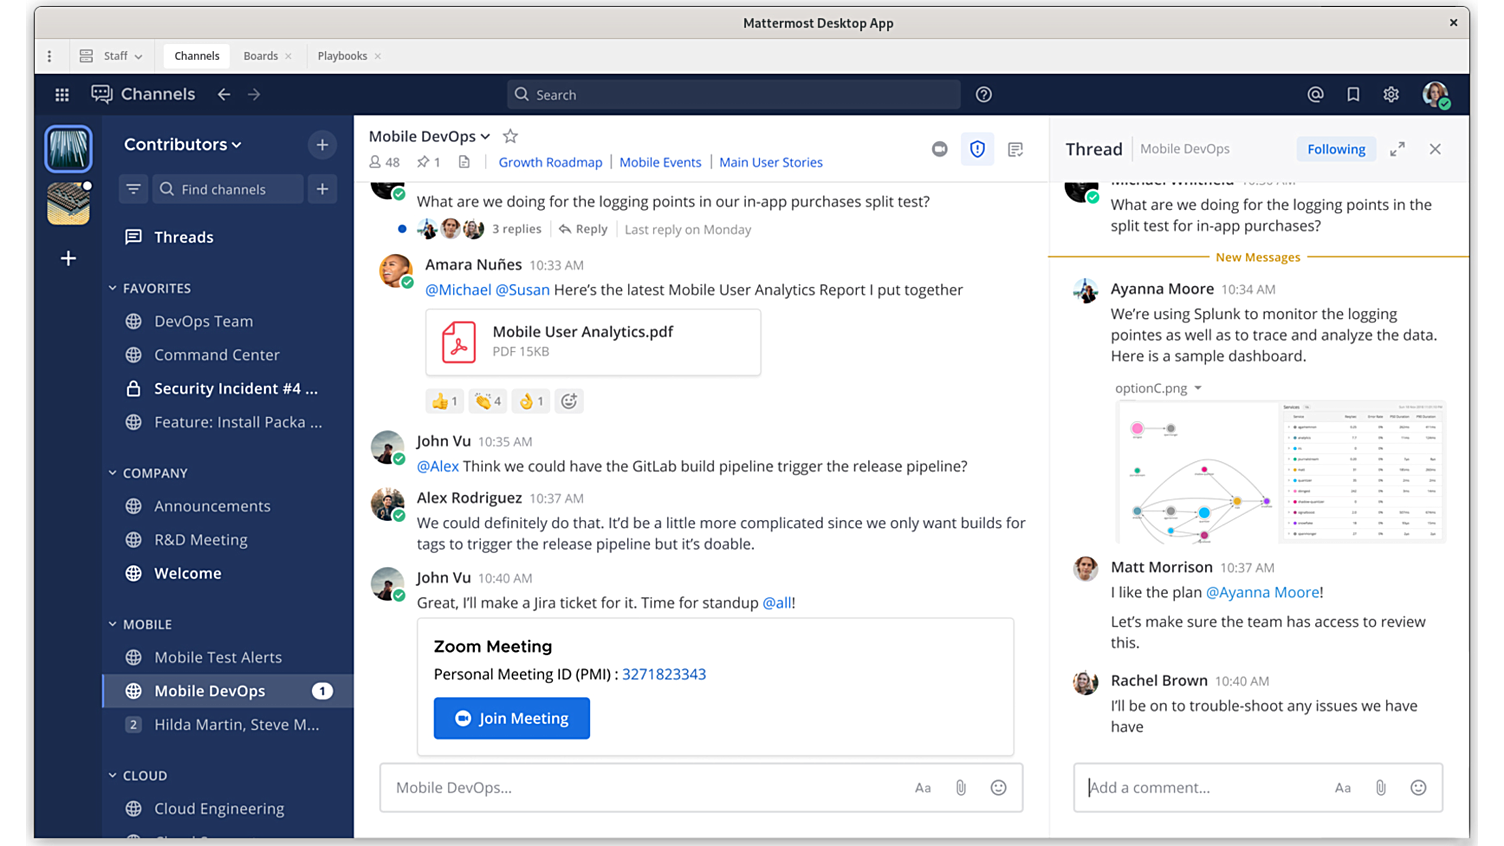Toggle thumbs up reaction on analytics post
Image resolution: width=1504 pixels, height=846 pixels.
(444, 401)
